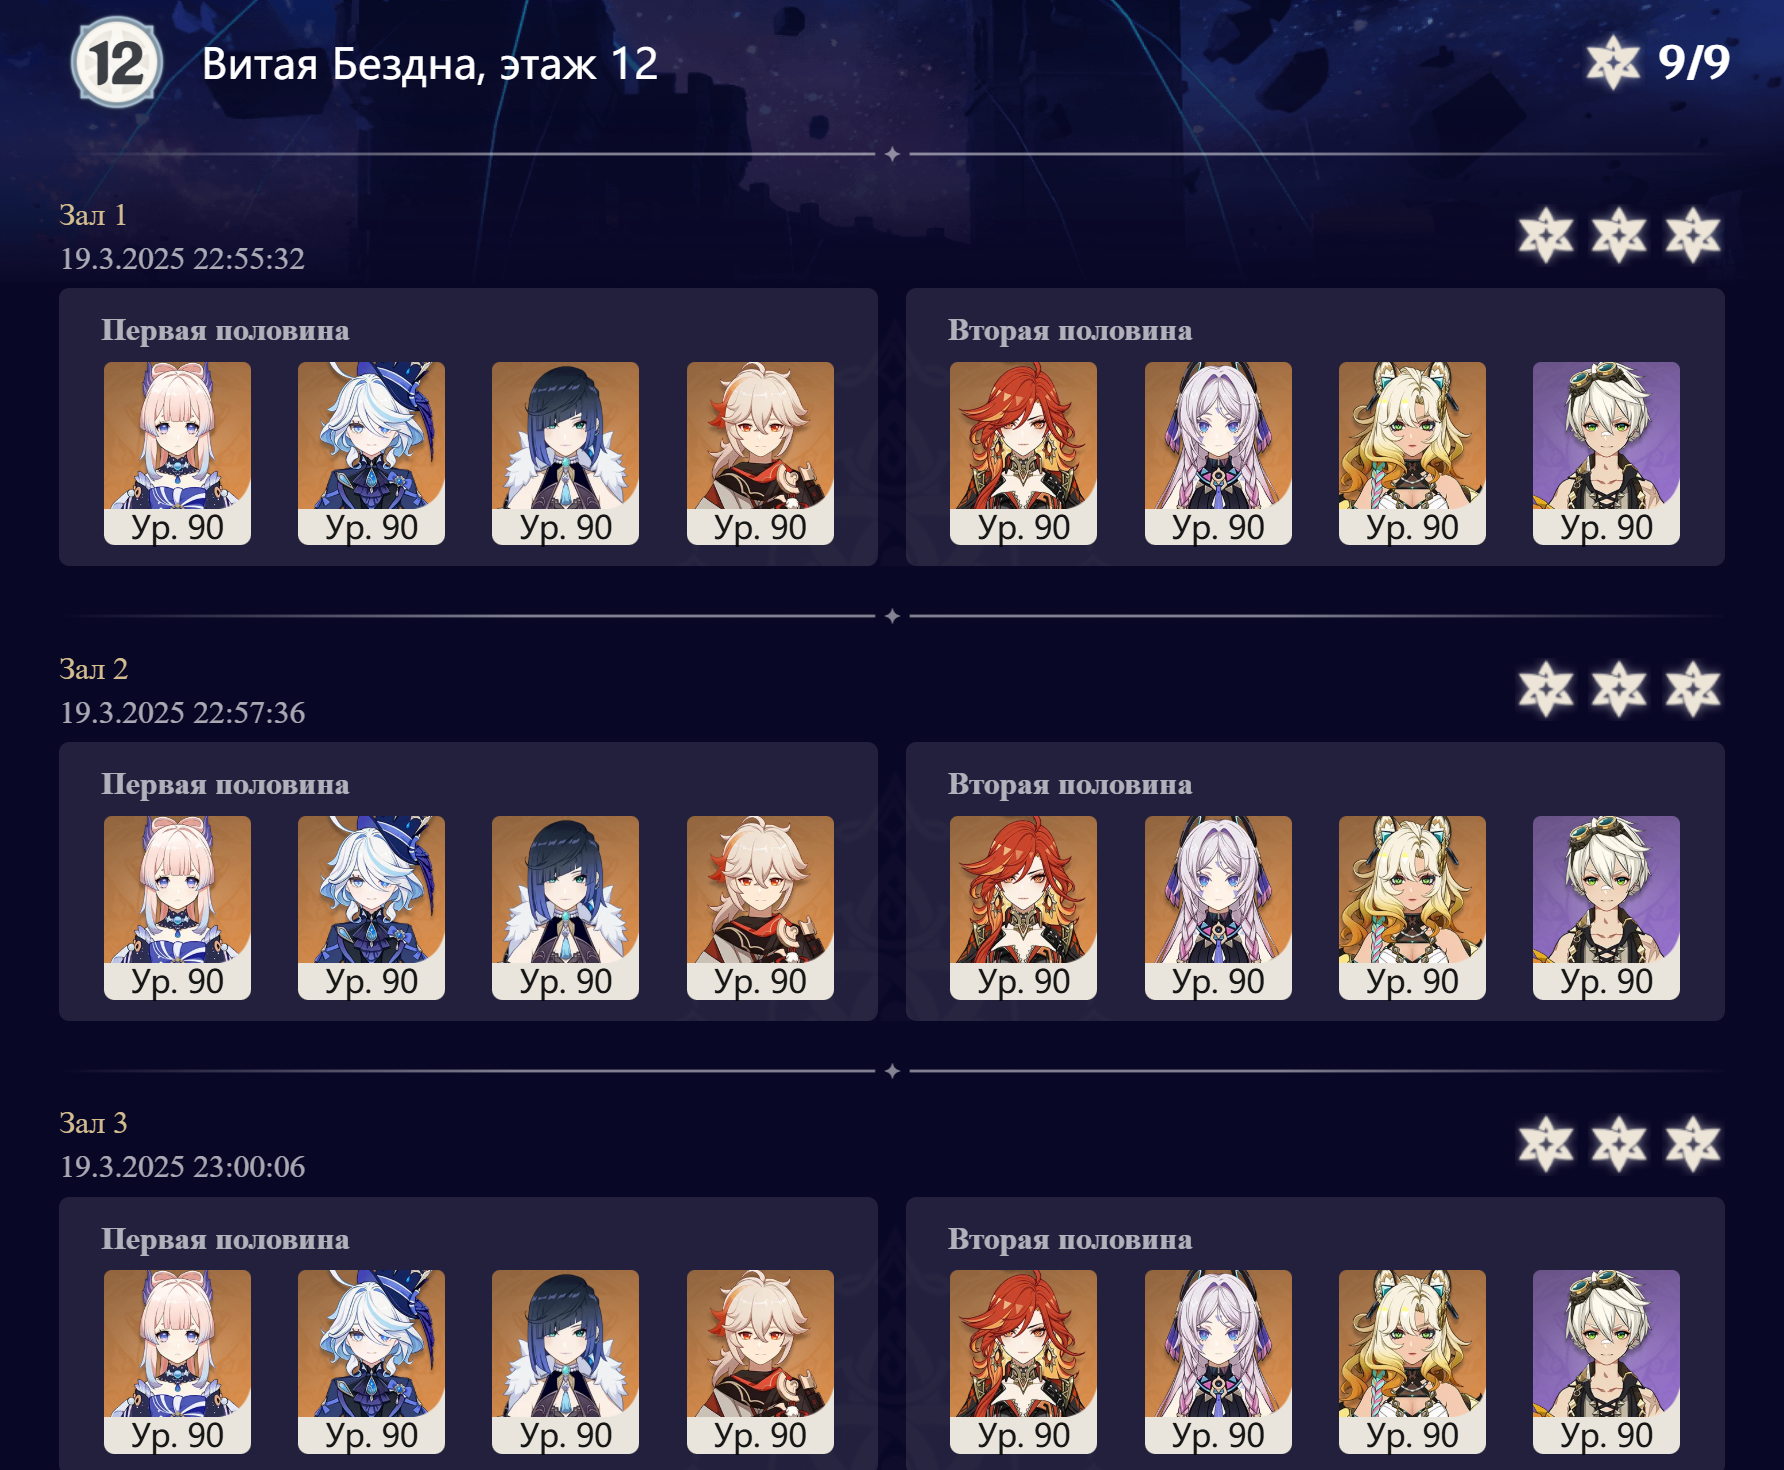Click the floor 12 badge icon

point(116,63)
